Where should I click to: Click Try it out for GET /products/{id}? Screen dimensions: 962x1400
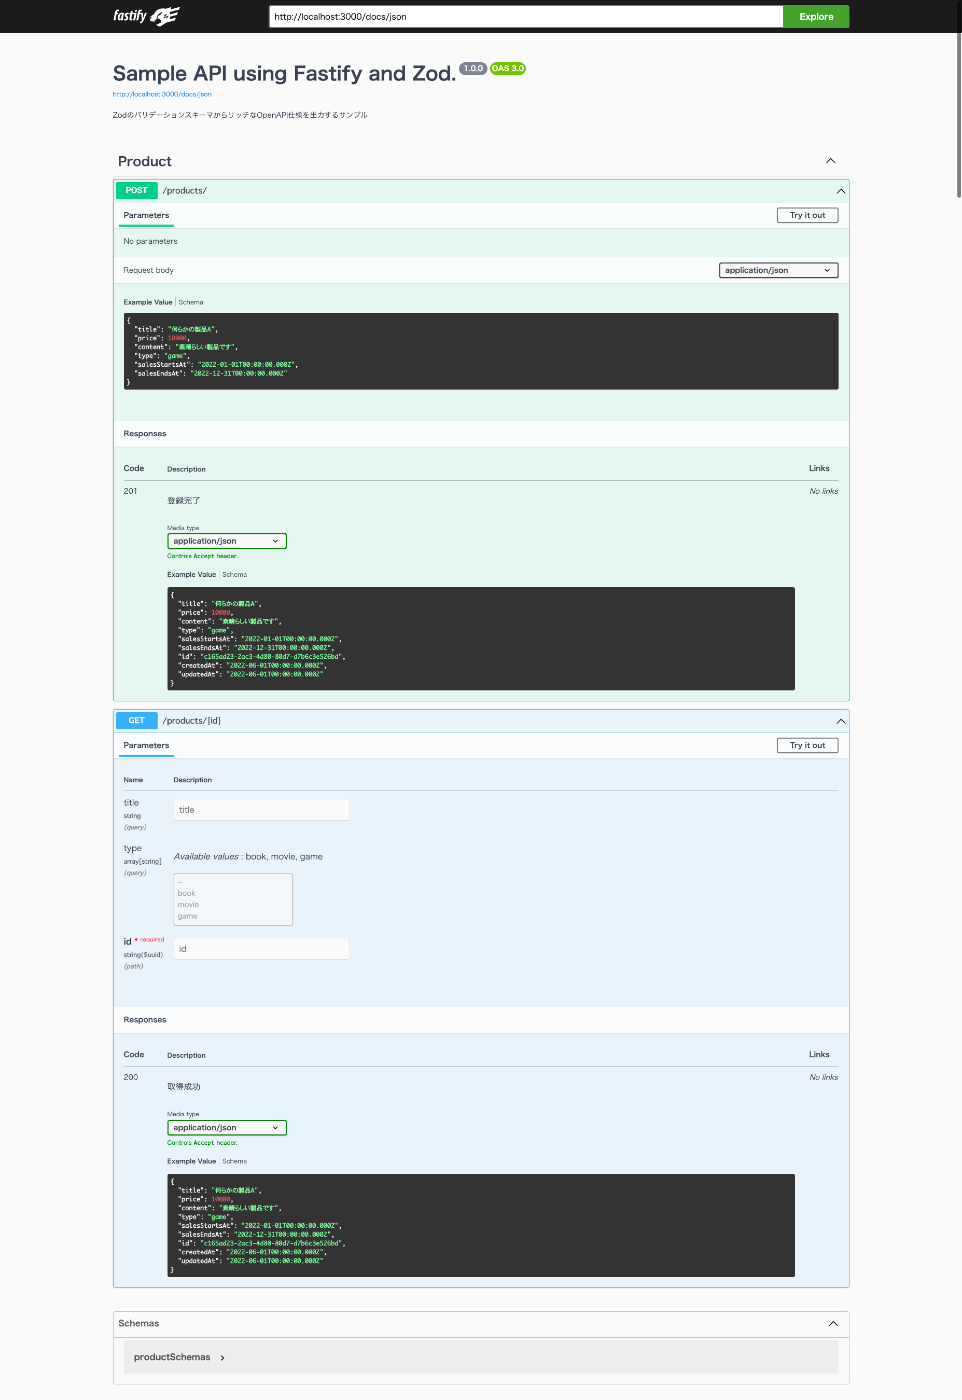pyautogui.click(x=807, y=745)
